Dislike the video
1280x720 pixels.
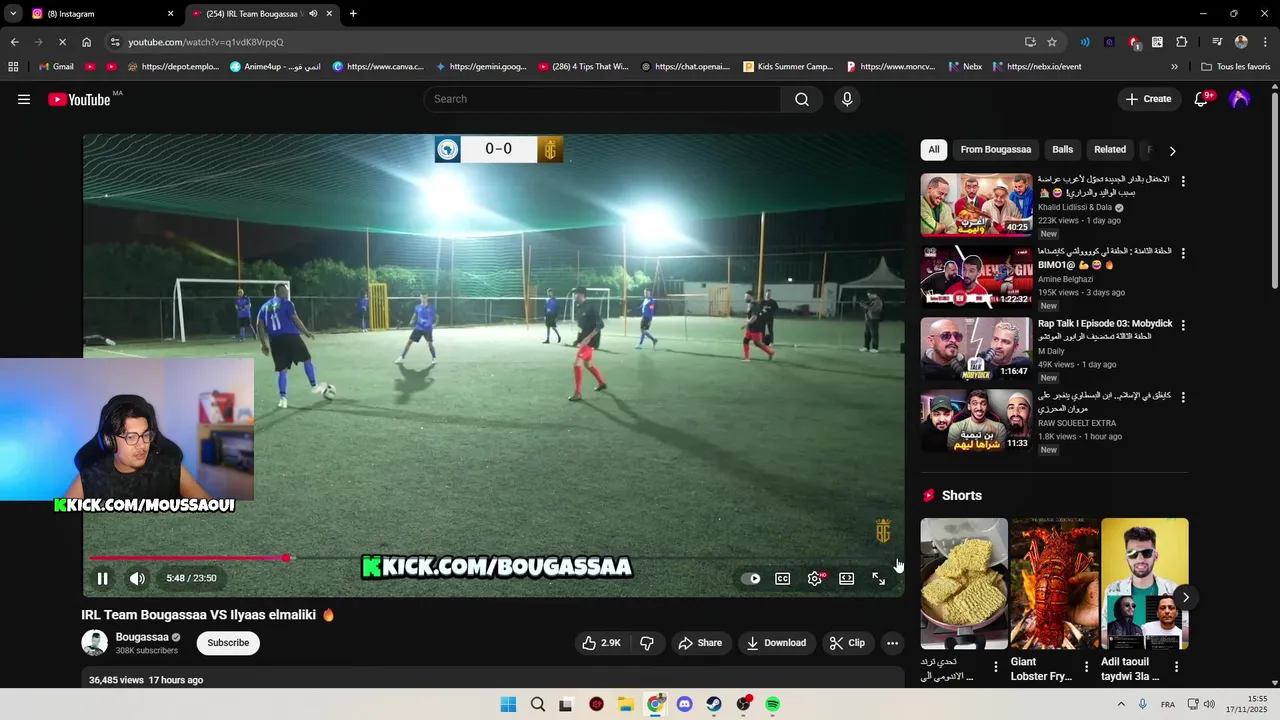tap(647, 643)
